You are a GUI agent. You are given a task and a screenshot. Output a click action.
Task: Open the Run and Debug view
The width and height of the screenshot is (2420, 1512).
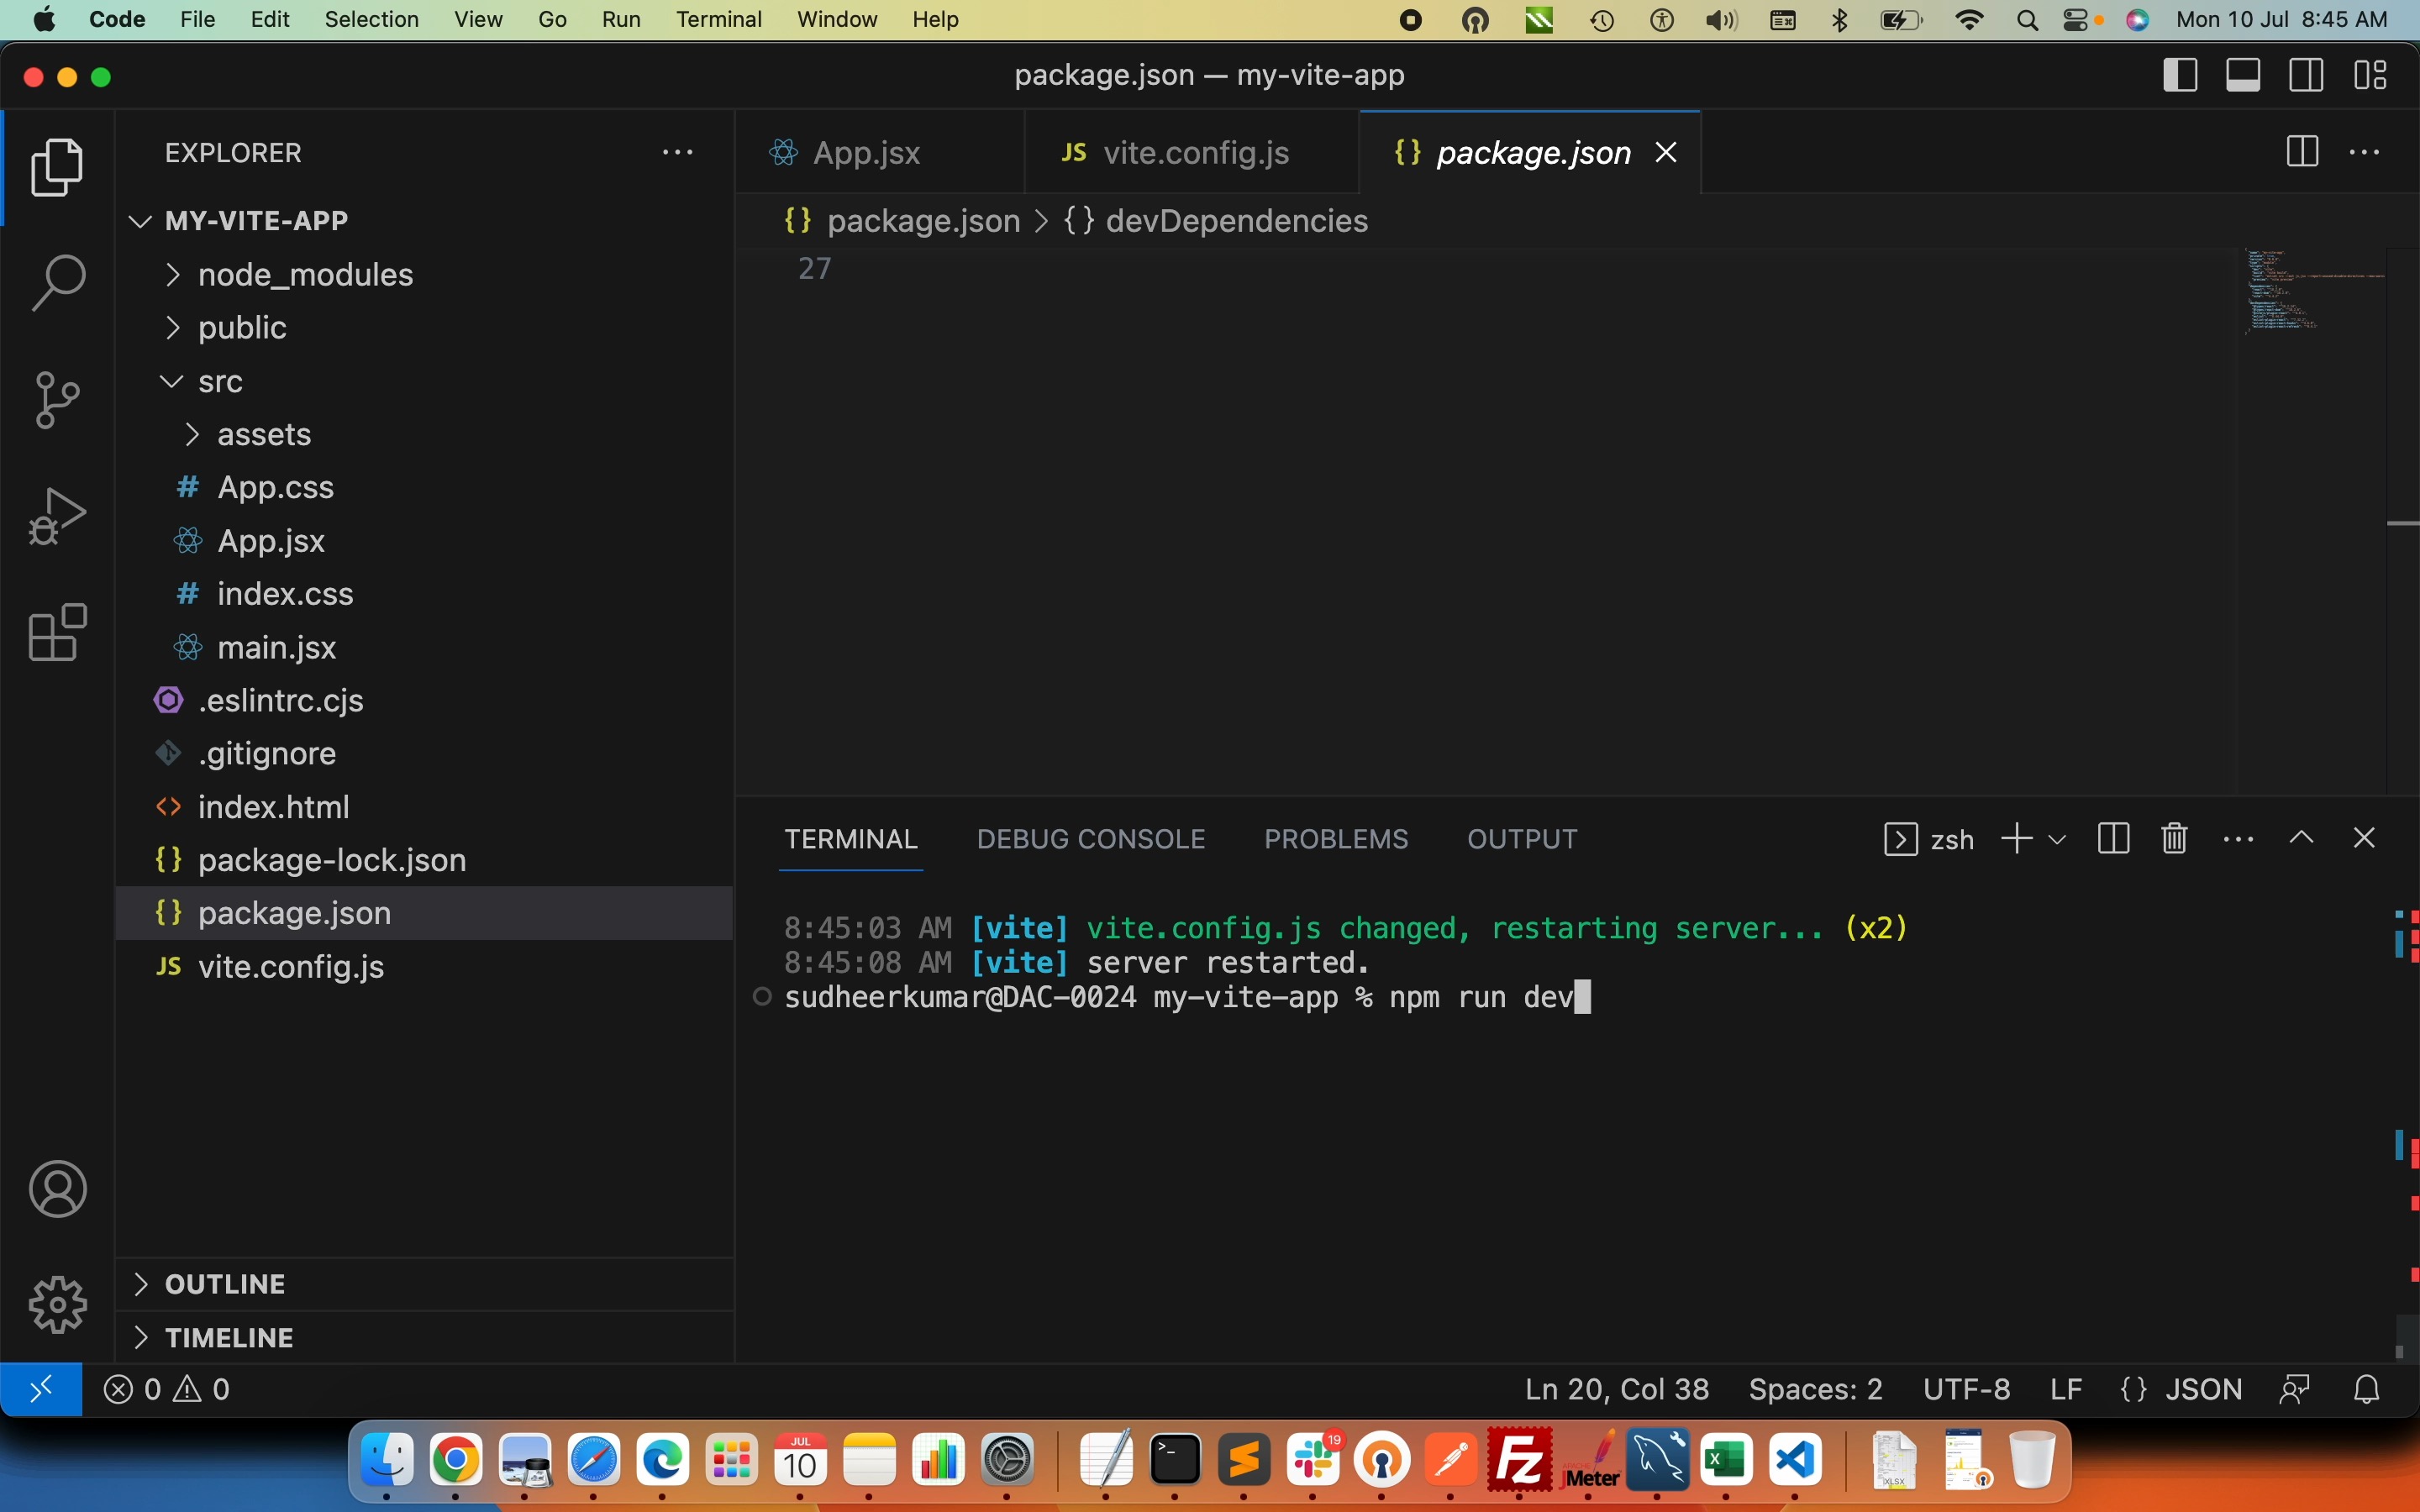click(57, 516)
